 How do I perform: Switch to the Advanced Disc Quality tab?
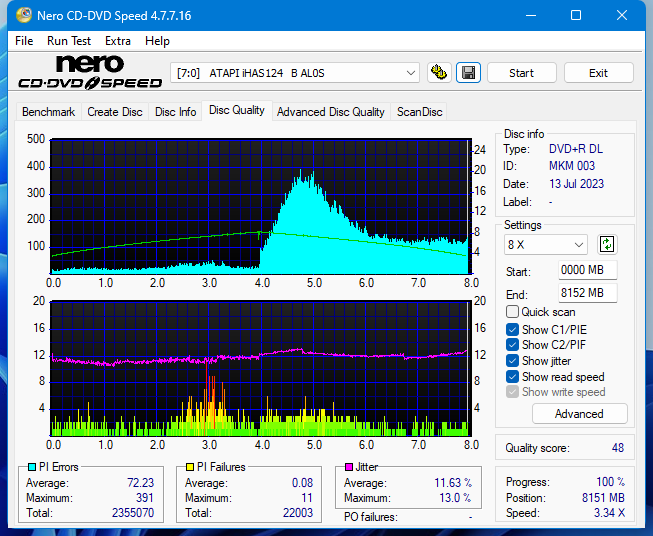[x=331, y=112]
